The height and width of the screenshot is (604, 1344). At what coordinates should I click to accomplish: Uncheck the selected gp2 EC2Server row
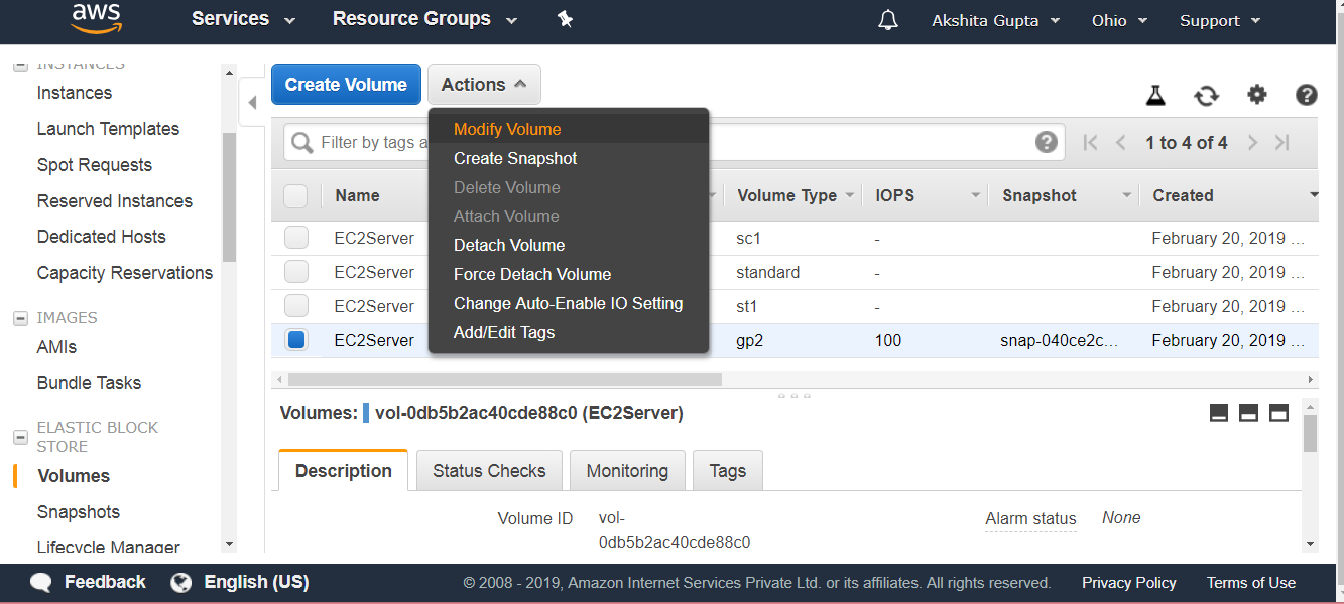click(296, 340)
